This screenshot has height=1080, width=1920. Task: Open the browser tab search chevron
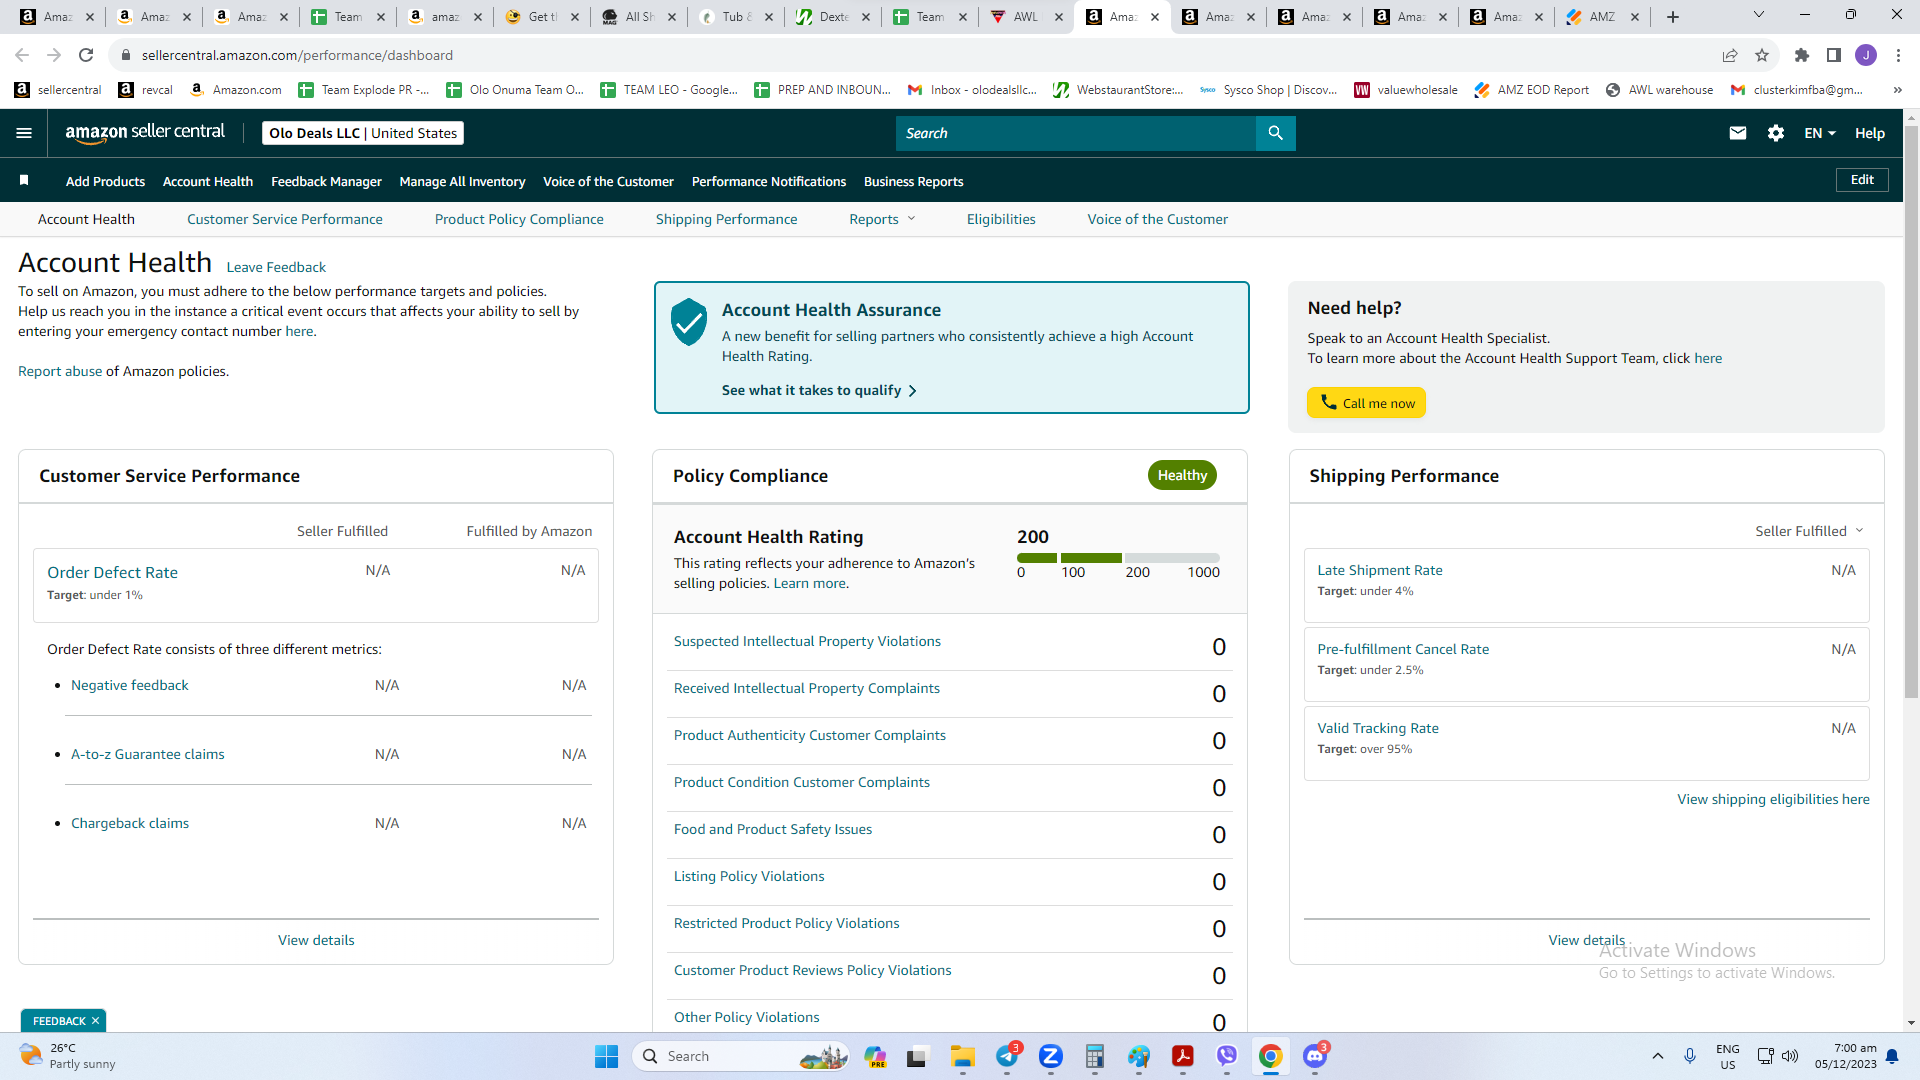[x=1759, y=15]
